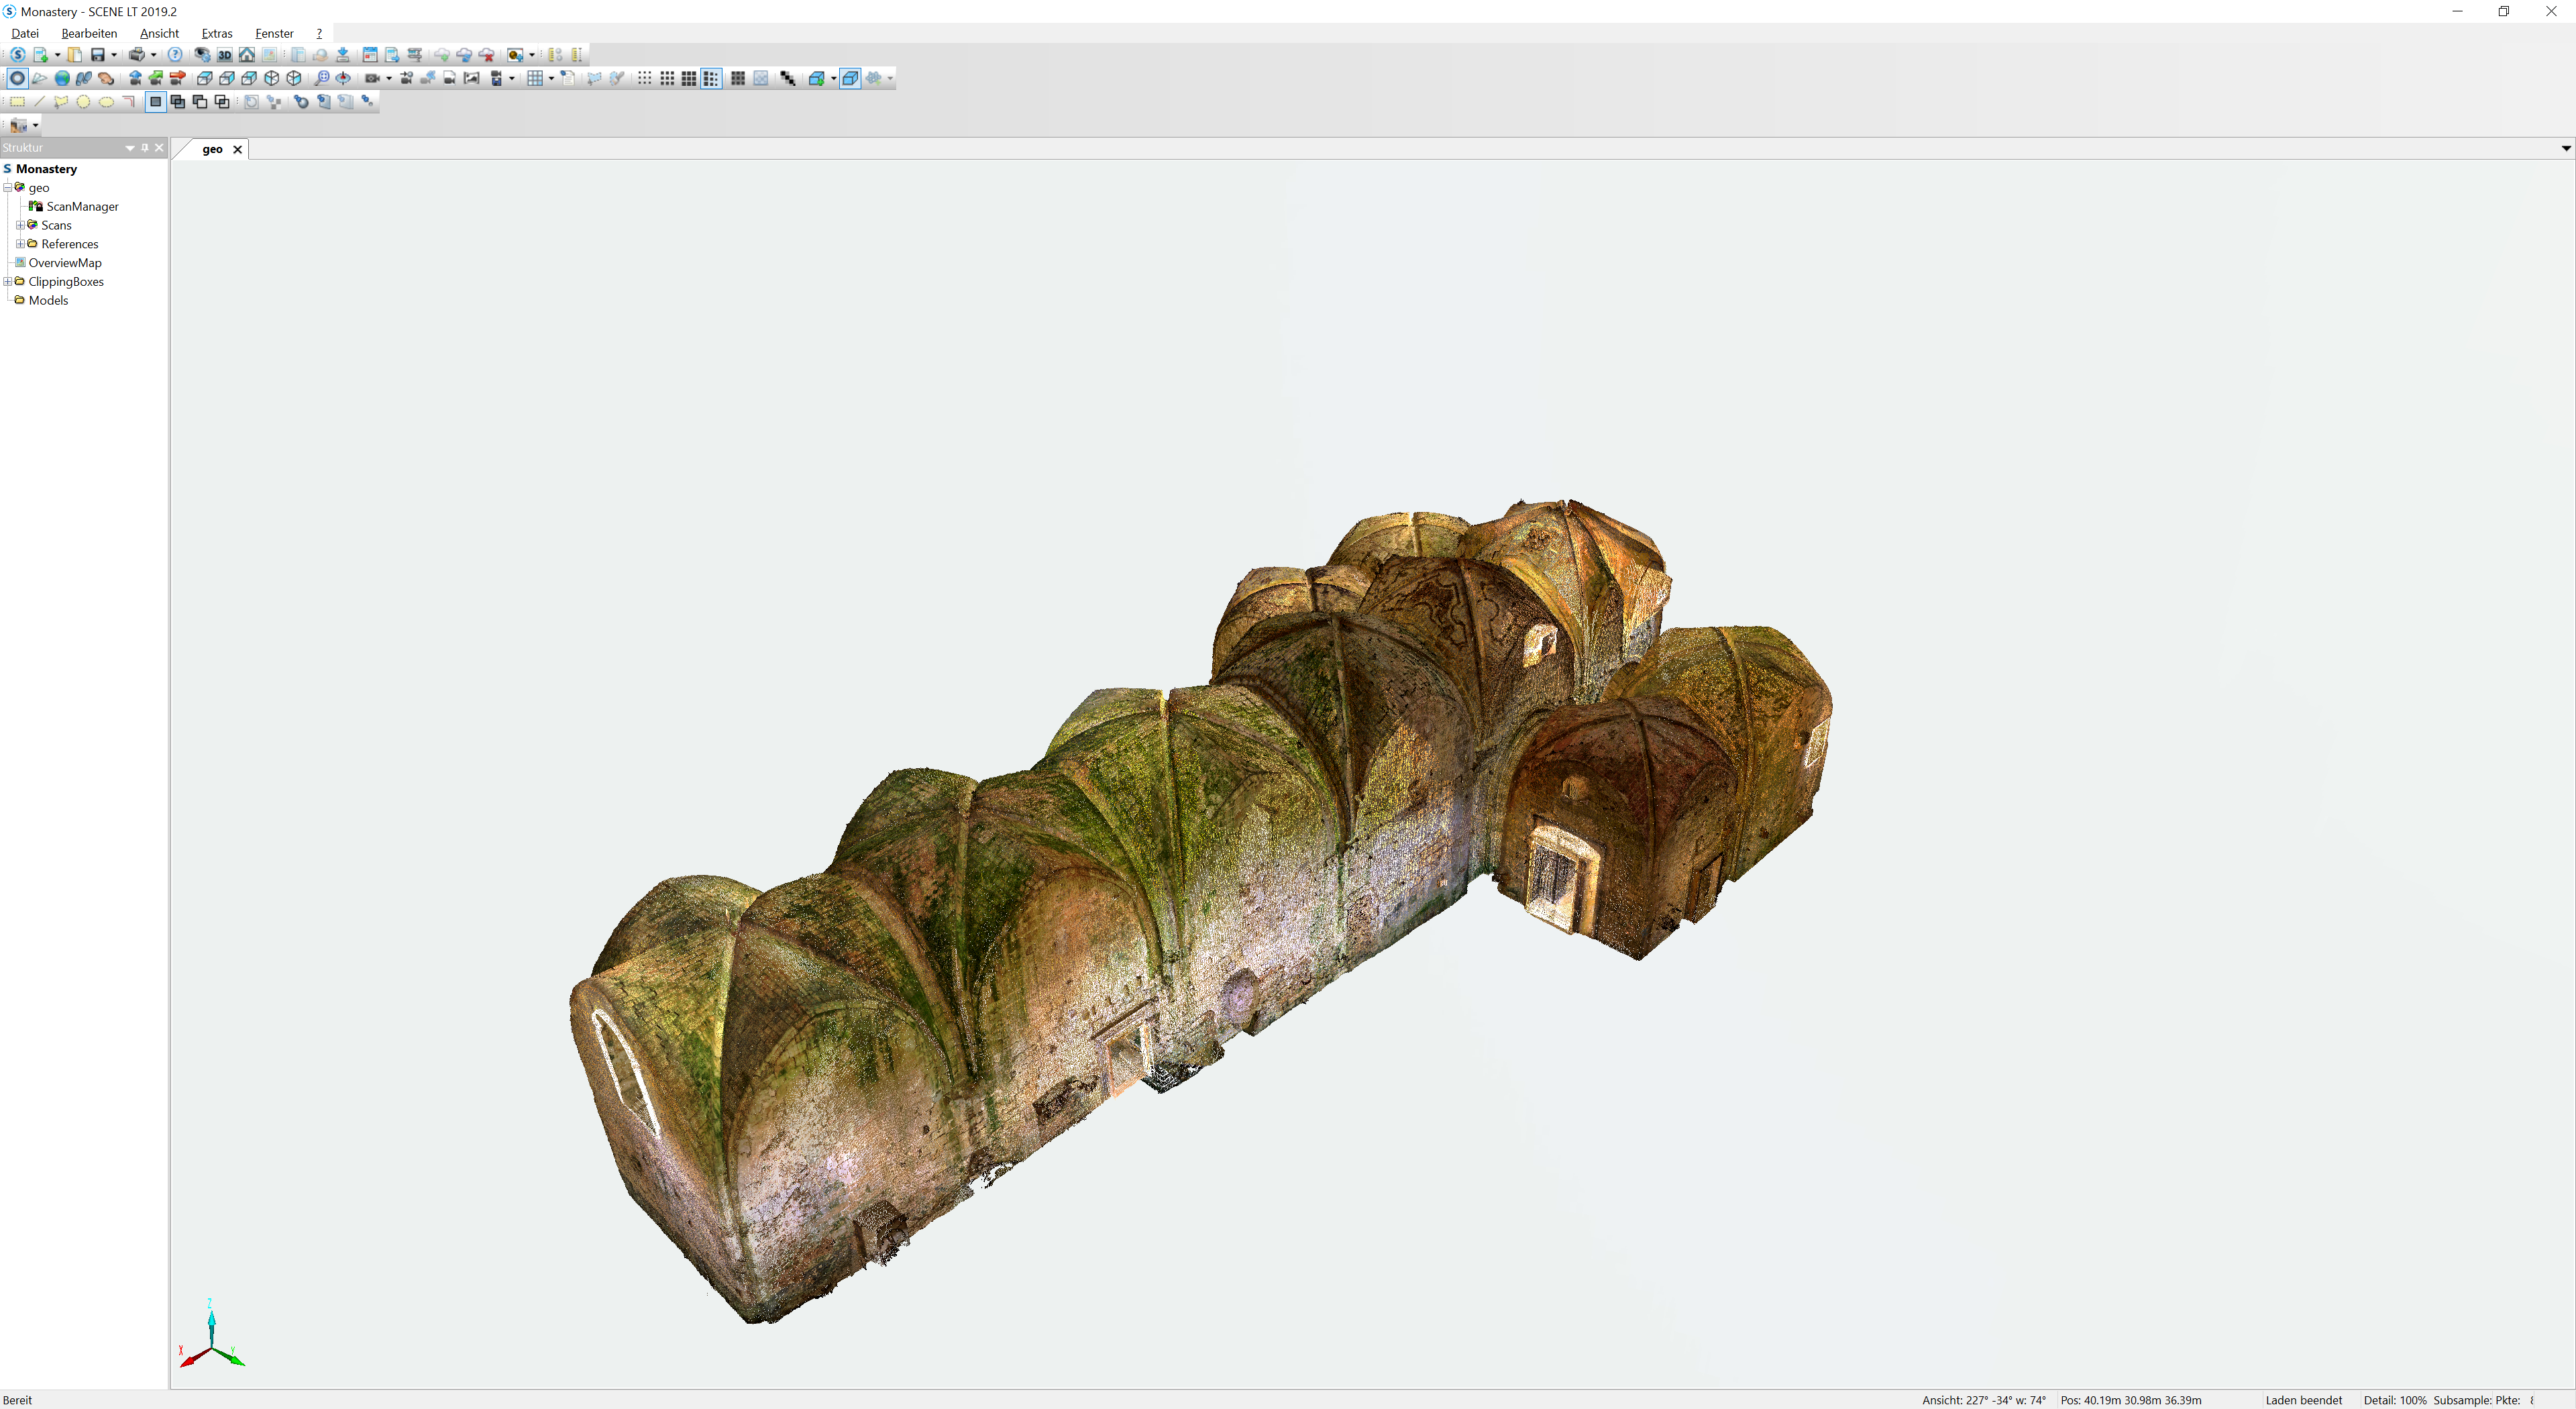The image size is (2576, 1409).
Task: Toggle the highlighted clipping box button
Action: 850,78
